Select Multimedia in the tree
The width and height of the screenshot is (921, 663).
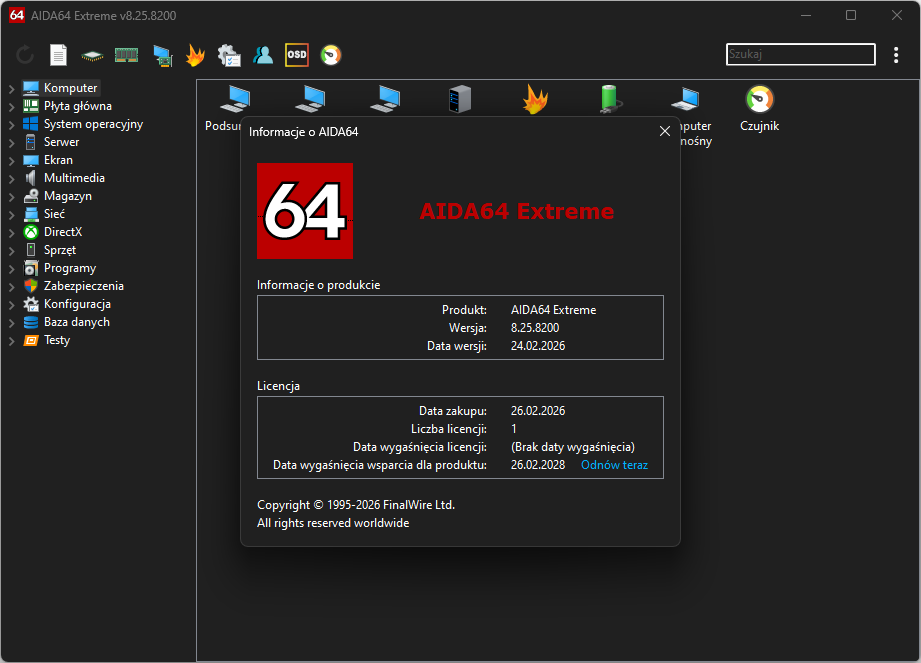point(74,178)
